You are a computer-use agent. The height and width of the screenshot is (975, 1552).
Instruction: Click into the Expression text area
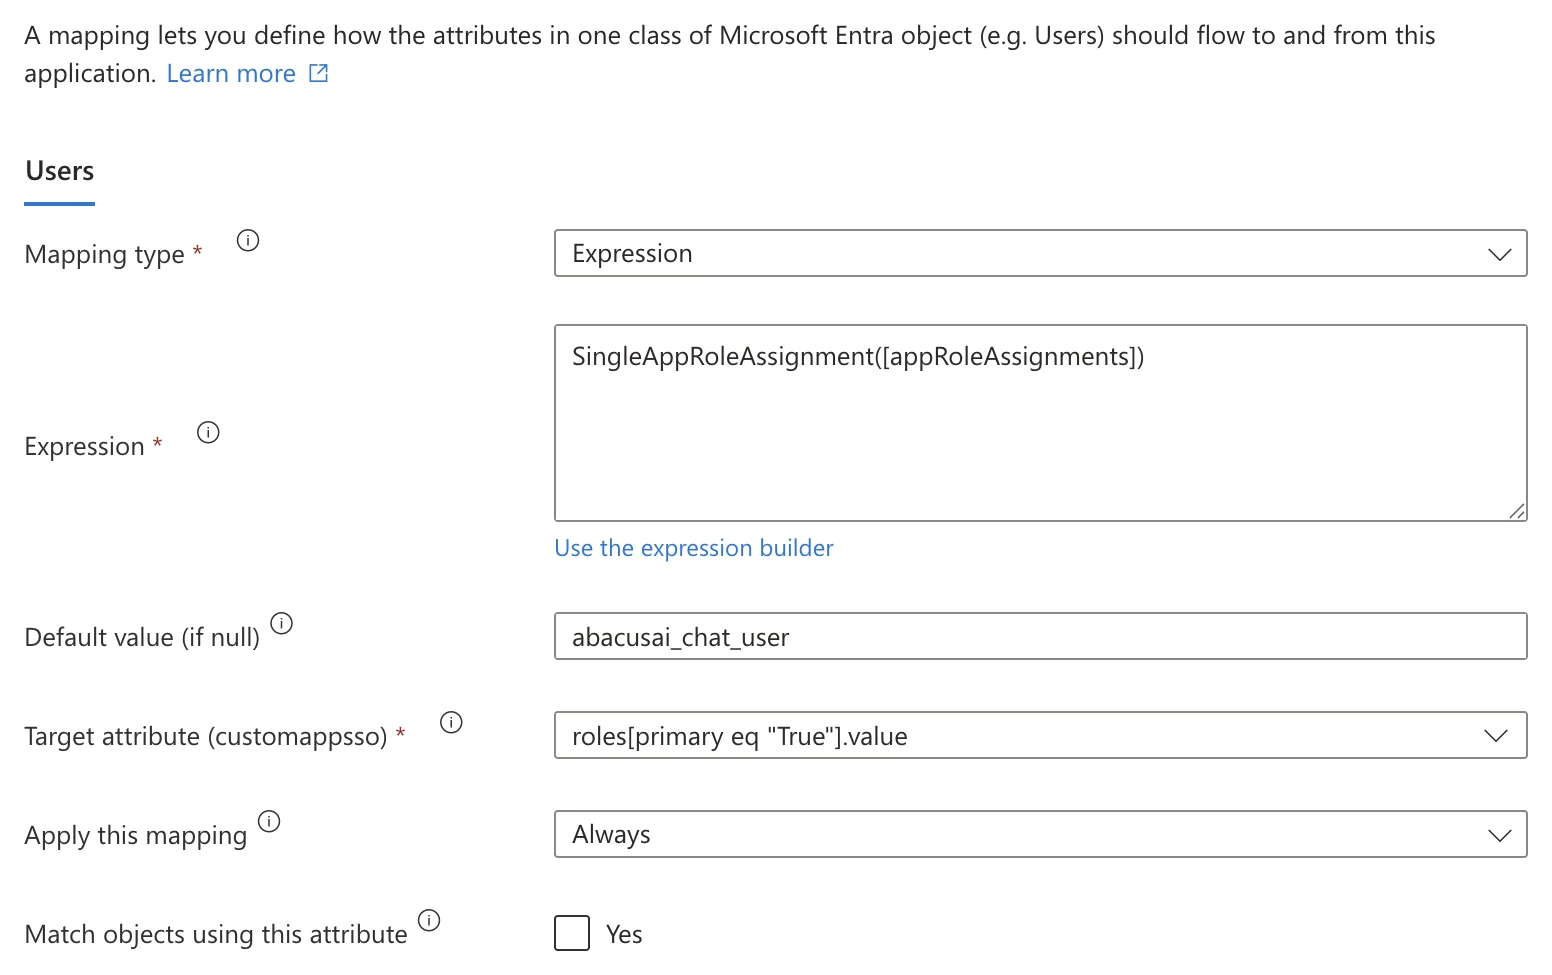click(1040, 423)
